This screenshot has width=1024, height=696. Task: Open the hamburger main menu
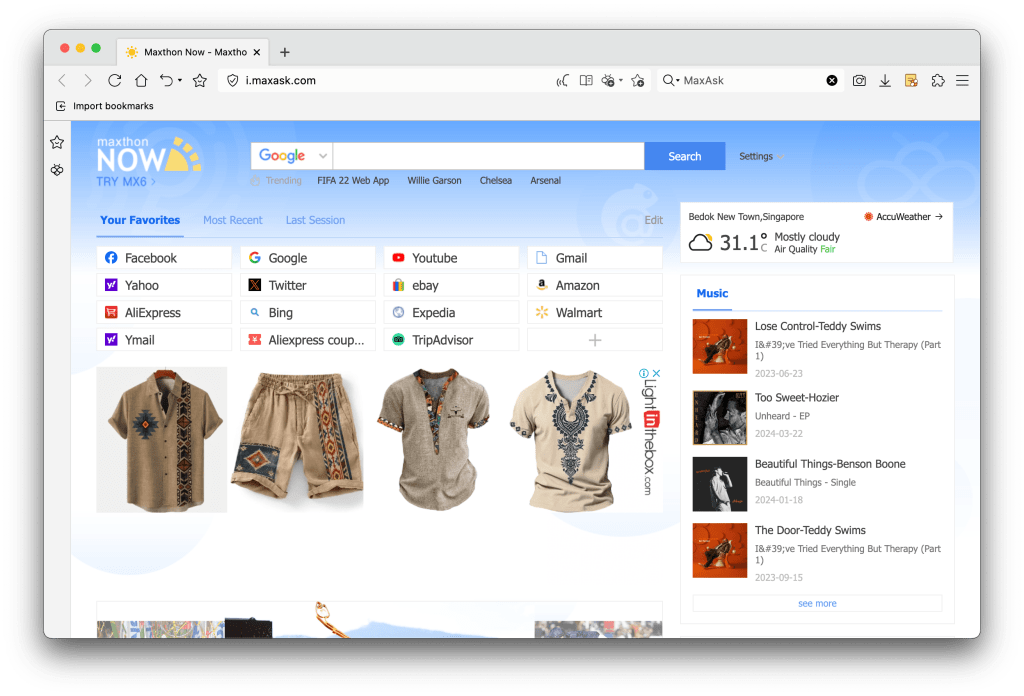962,80
